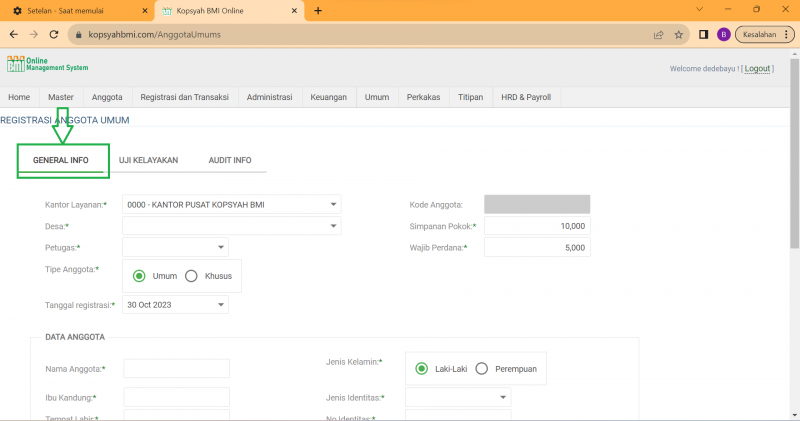Open the HRD & Payroll menu
800x421 pixels.
[526, 97]
